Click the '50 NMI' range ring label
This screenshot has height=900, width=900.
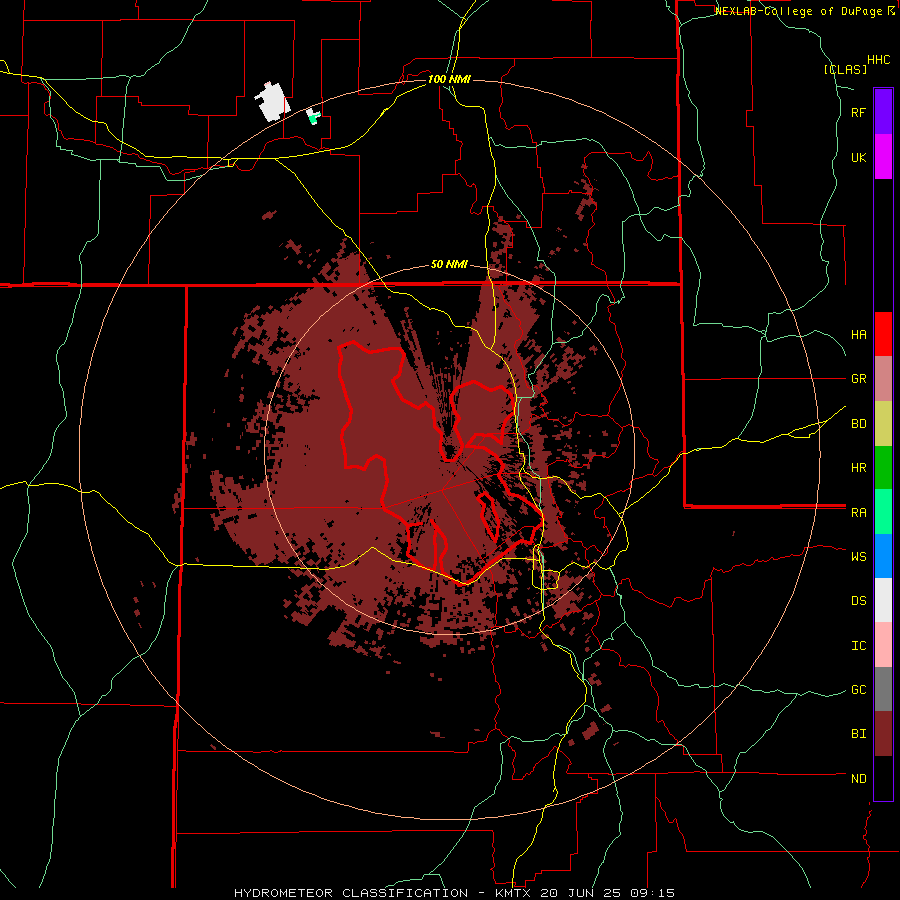coord(449,264)
